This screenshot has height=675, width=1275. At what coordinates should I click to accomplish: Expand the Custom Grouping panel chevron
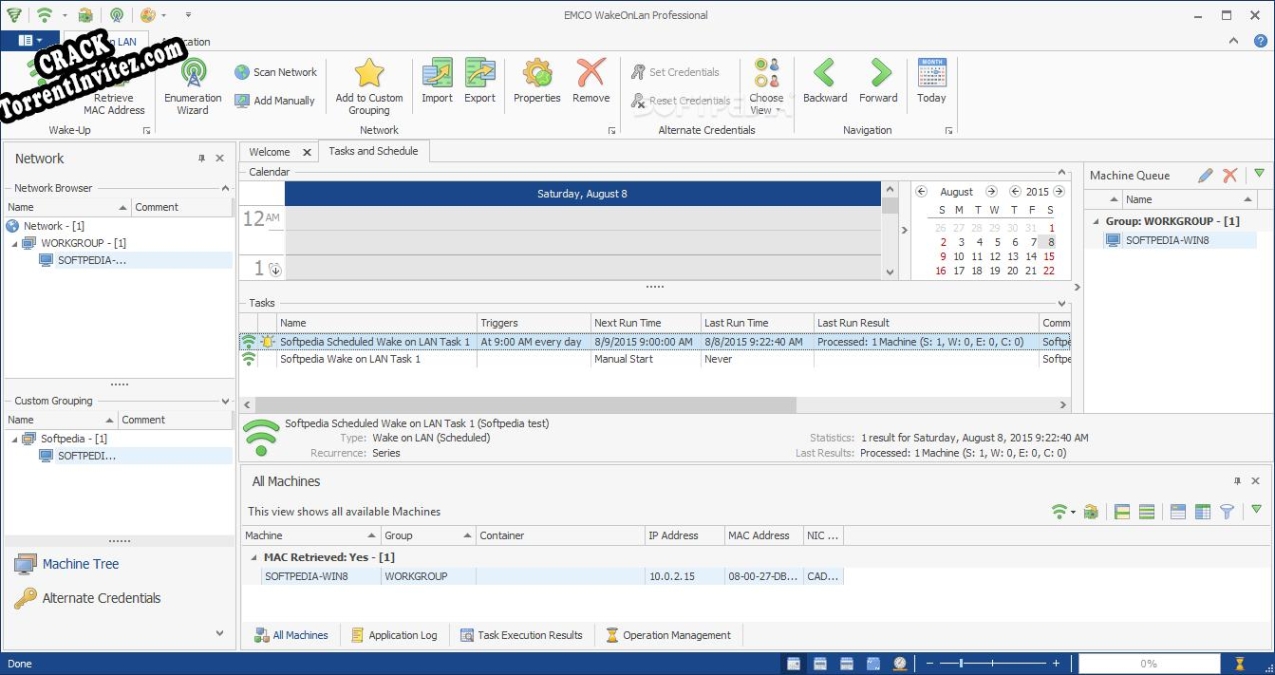tap(225, 401)
